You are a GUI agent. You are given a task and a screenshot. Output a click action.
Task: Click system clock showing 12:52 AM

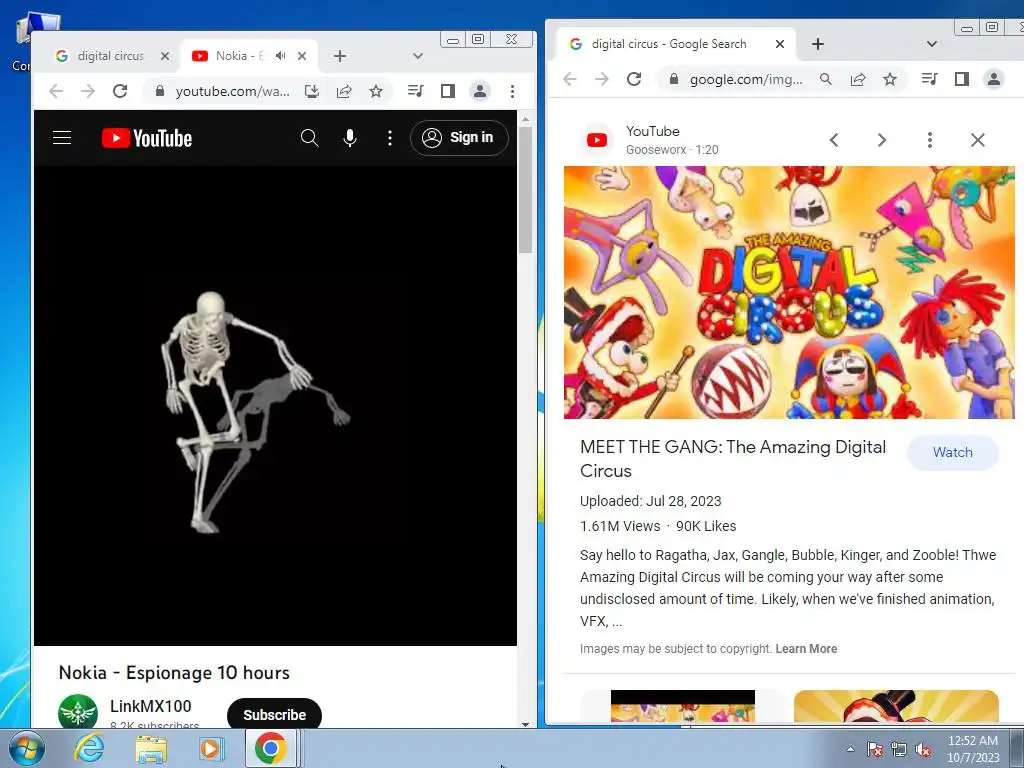(x=973, y=749)
